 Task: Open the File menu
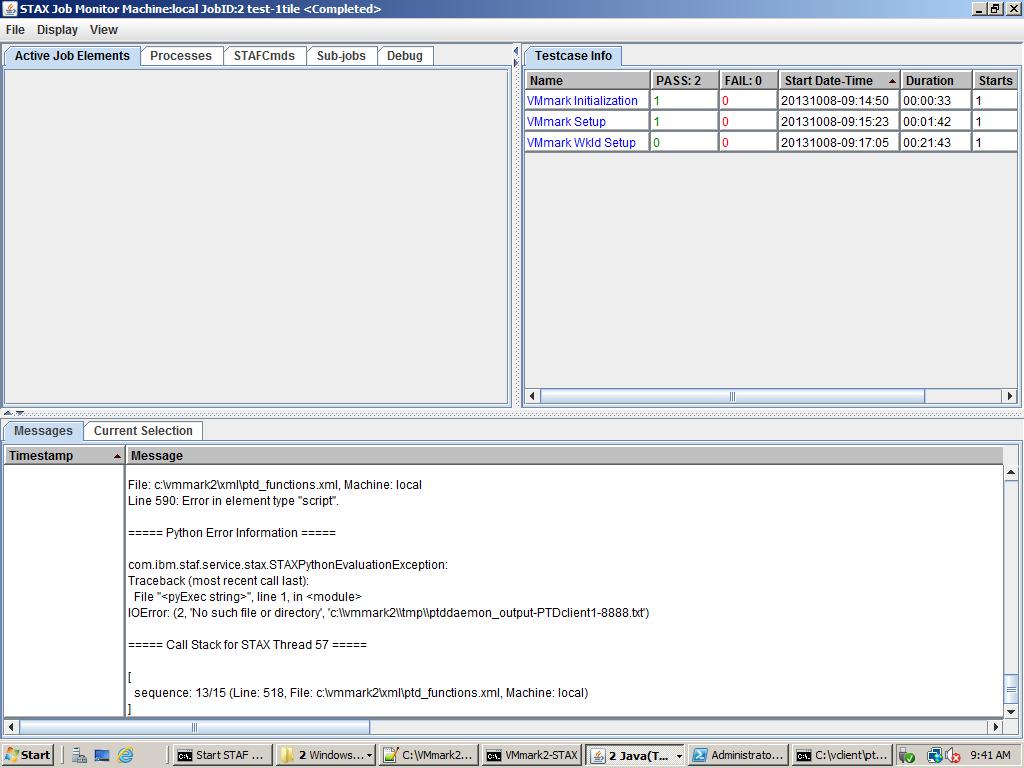[x=15, y=30]
